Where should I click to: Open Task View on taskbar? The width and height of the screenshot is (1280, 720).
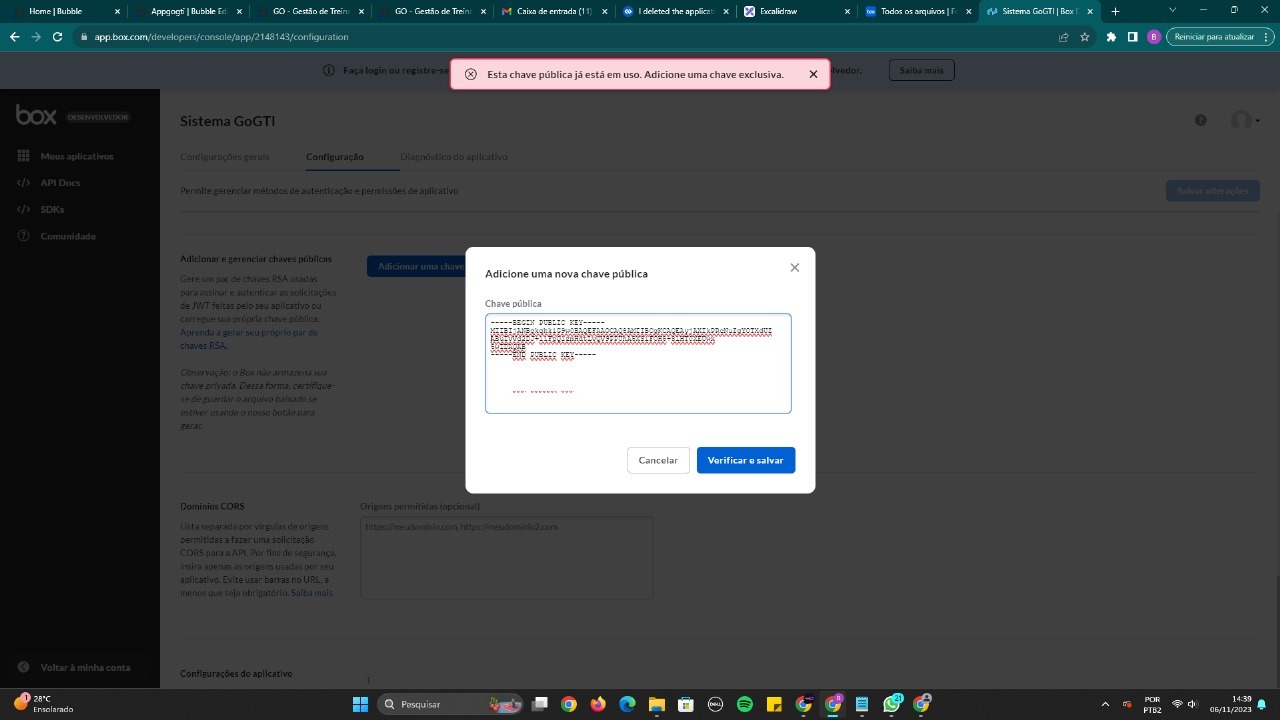(x=540, y=704)
